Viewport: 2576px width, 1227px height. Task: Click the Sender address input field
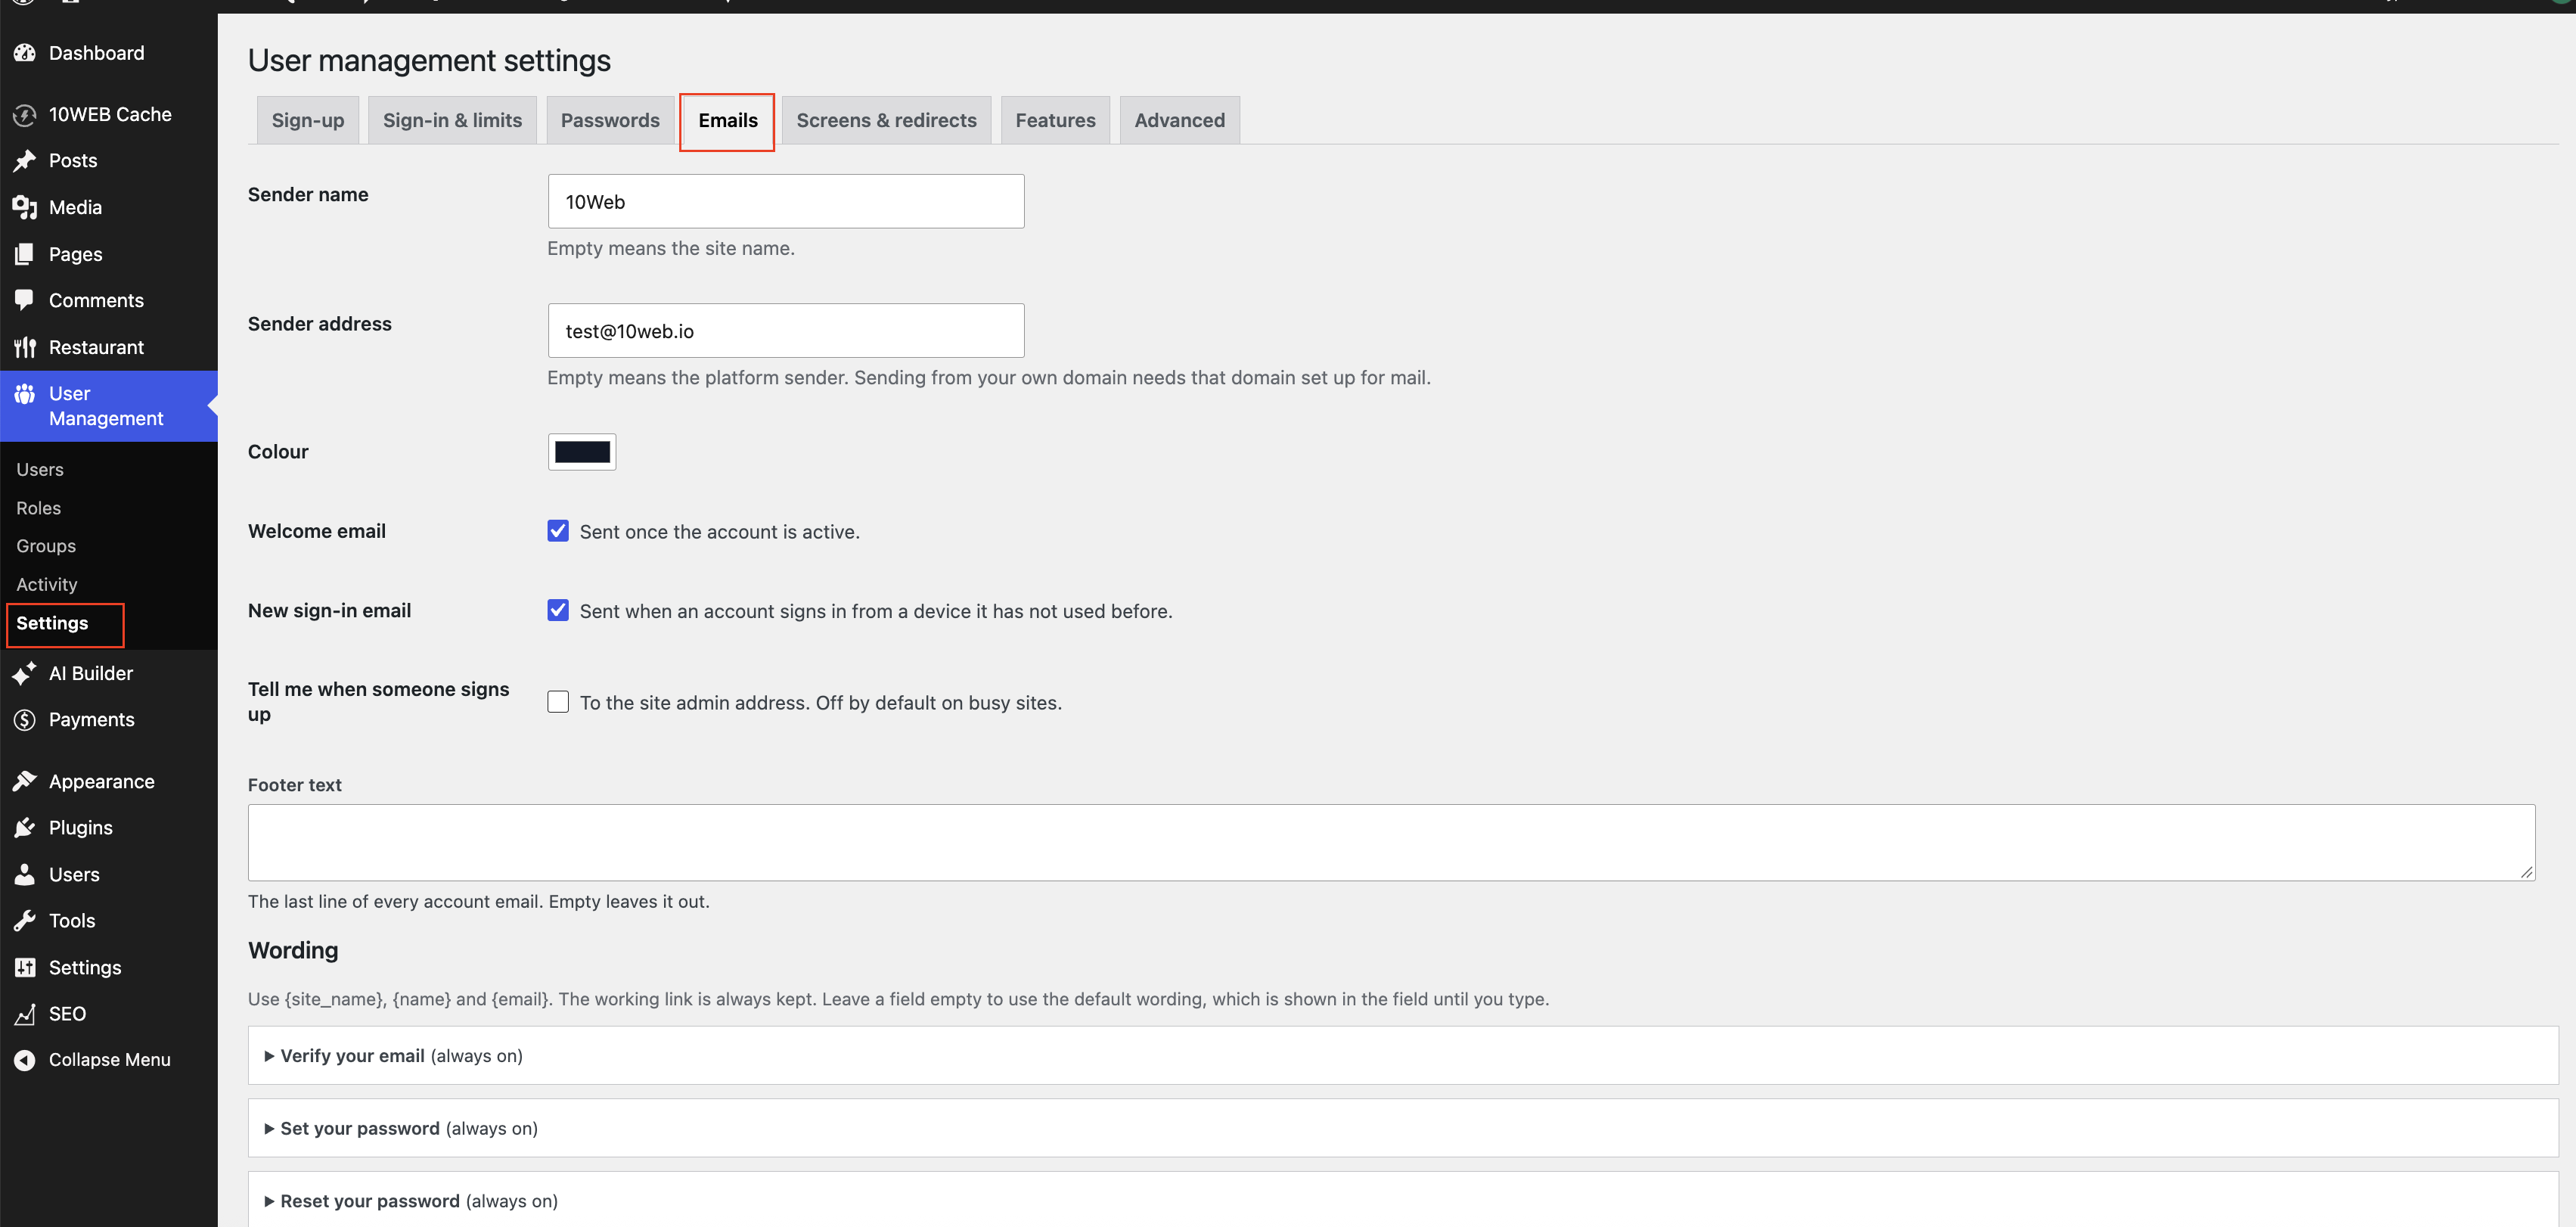click(x=786, y=330)
